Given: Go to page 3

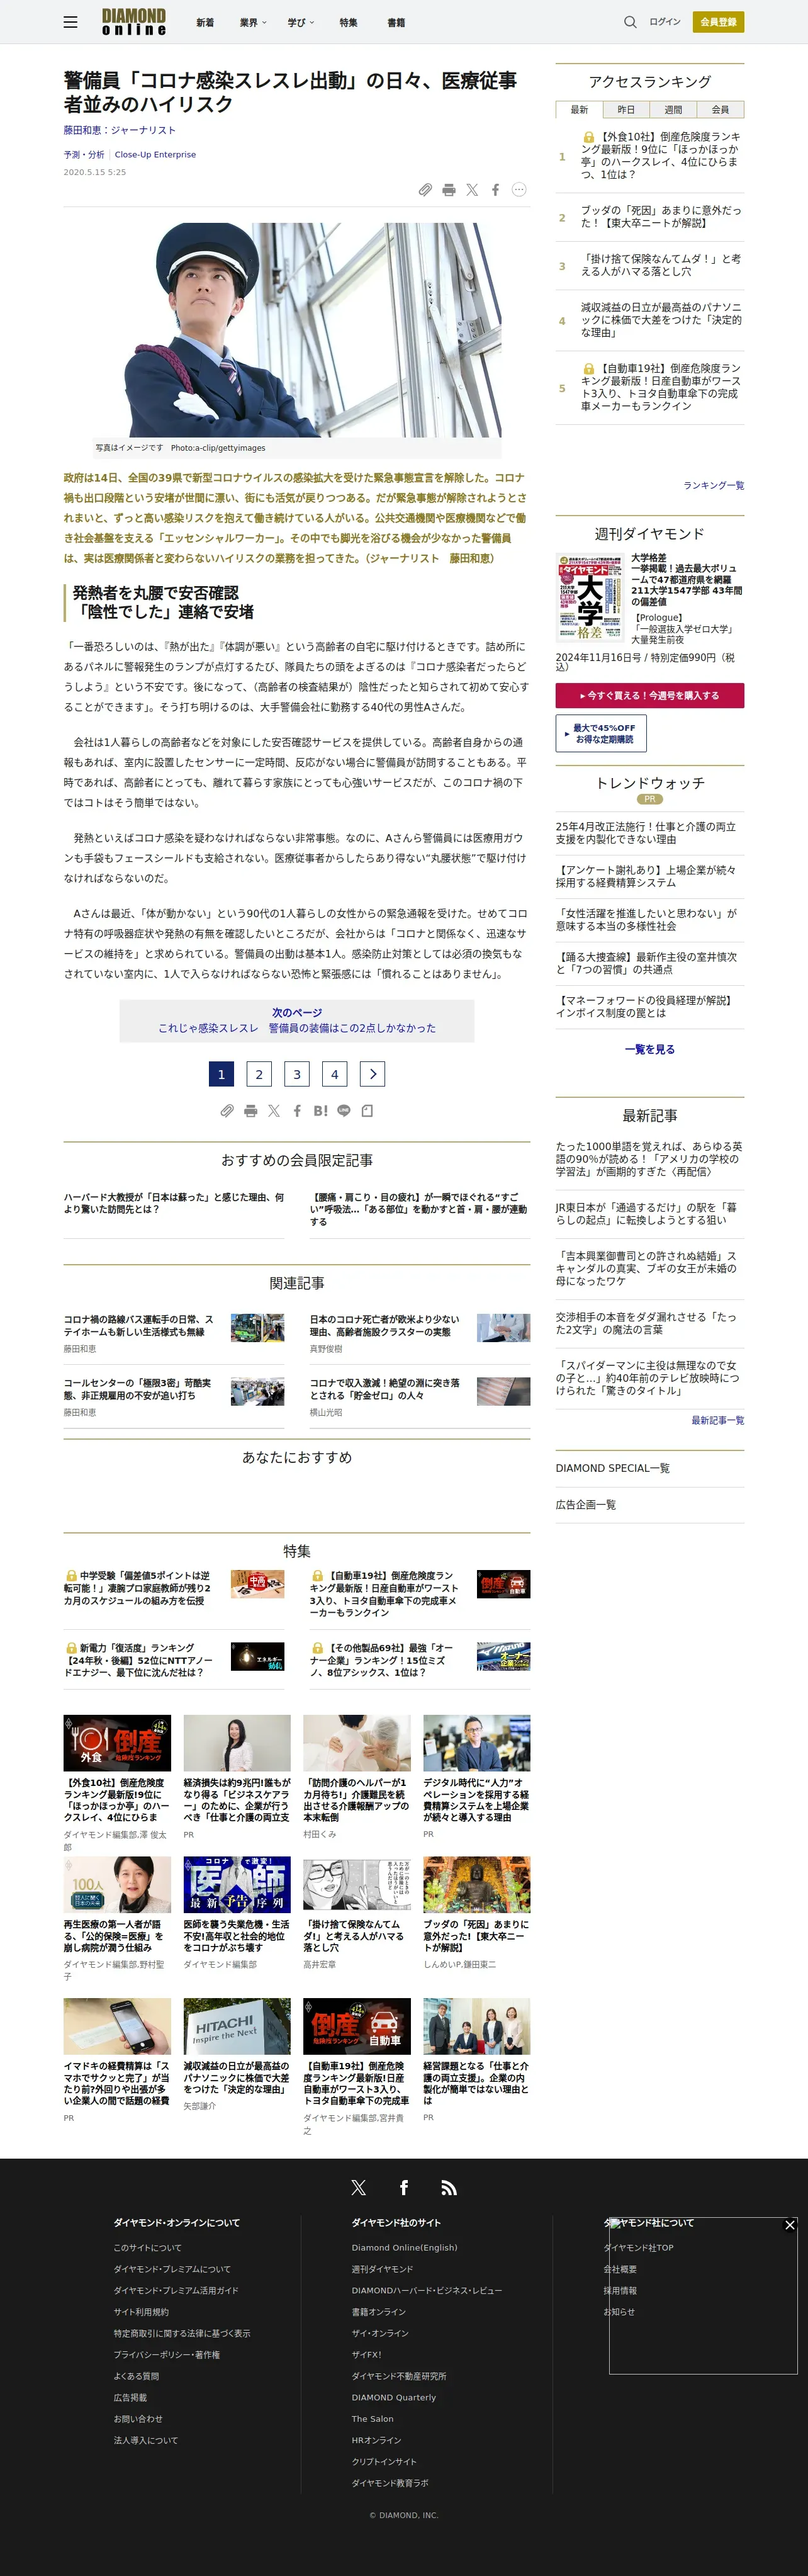Looking at the screenshot, I should (297, 1074).
